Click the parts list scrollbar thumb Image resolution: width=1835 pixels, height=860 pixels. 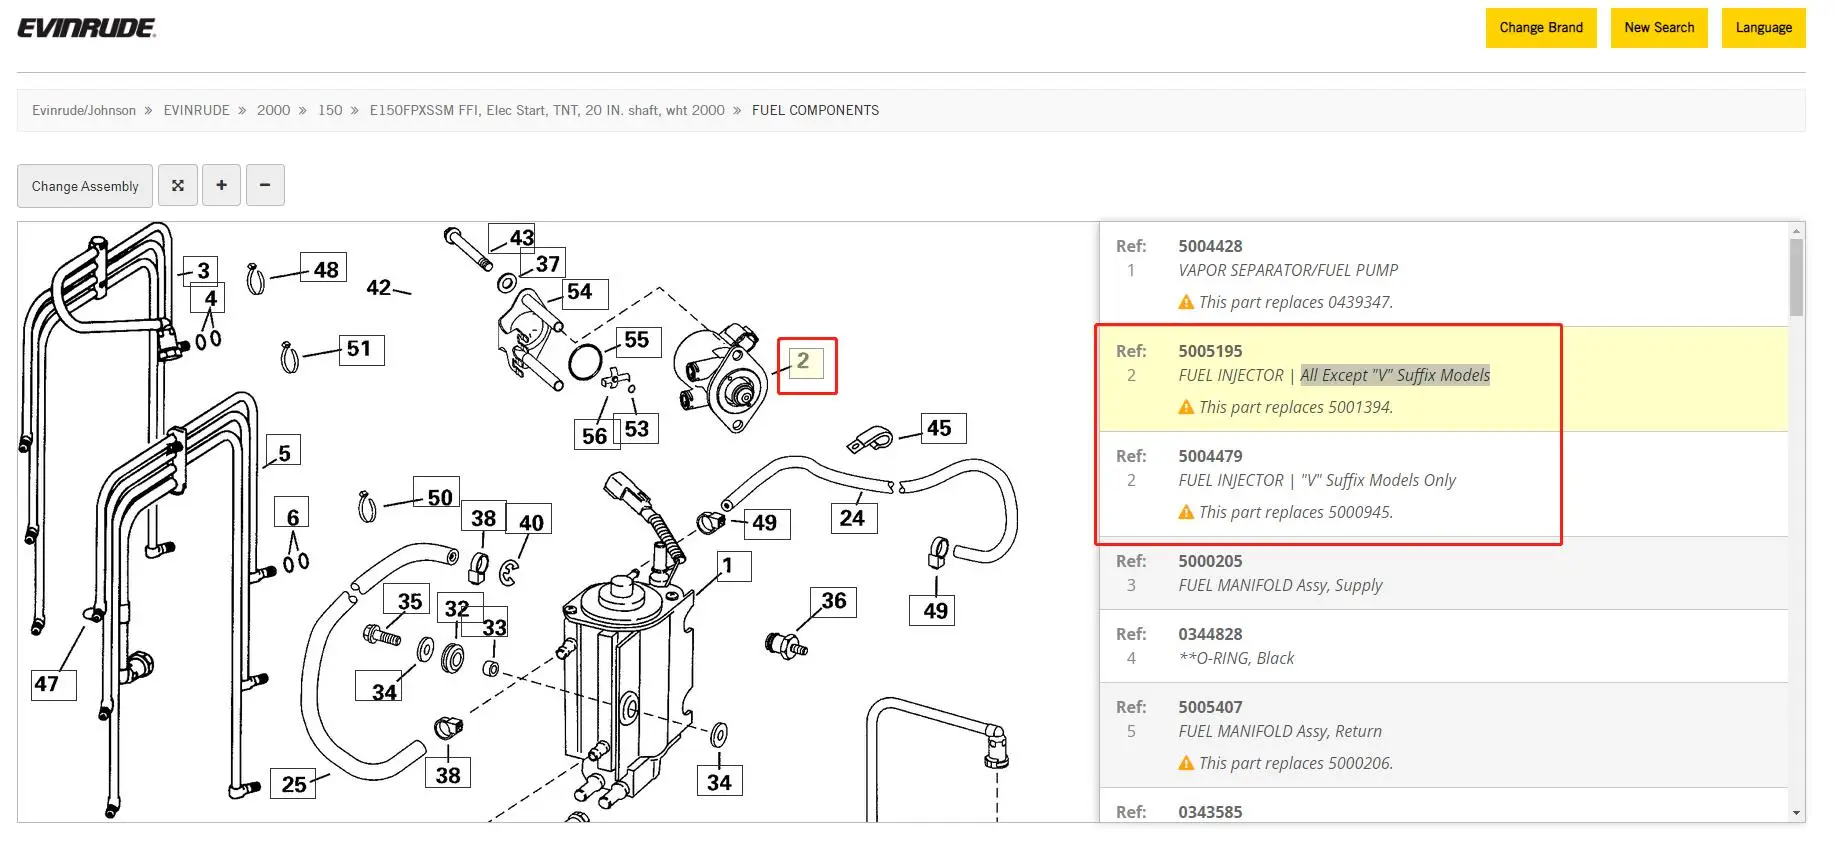coord(1797,277)
